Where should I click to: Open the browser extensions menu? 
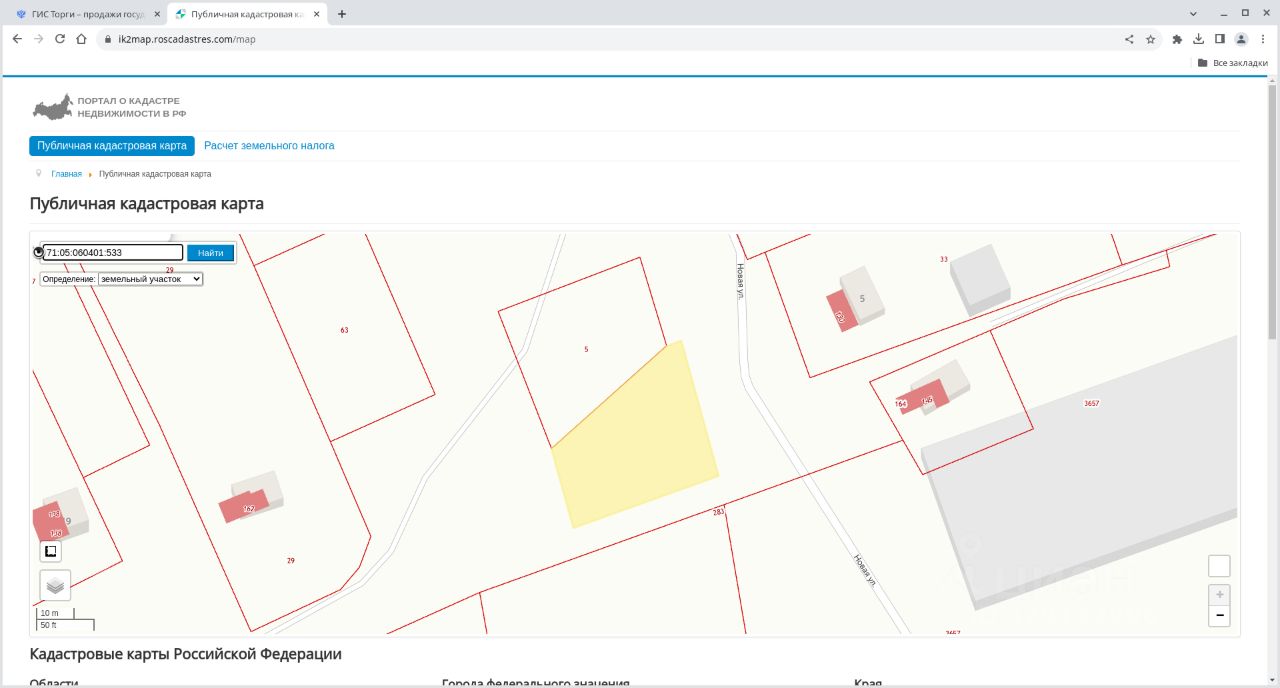click(1177, 39)
